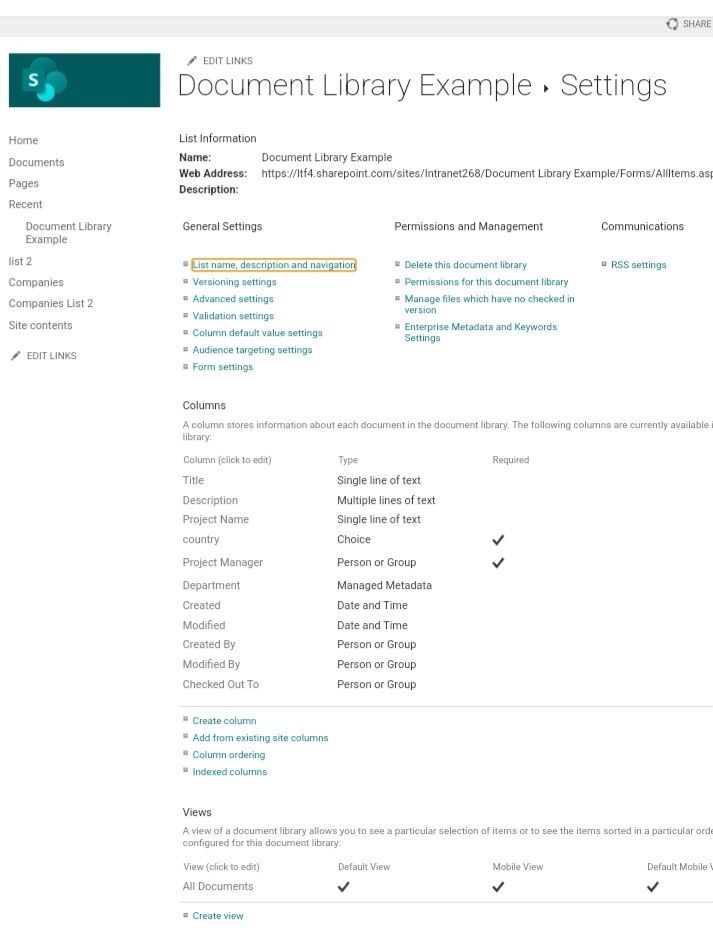The width and height of the screenshot is (713, 950).
Task: Open Indexed columns link
Action: coord(230,772)
